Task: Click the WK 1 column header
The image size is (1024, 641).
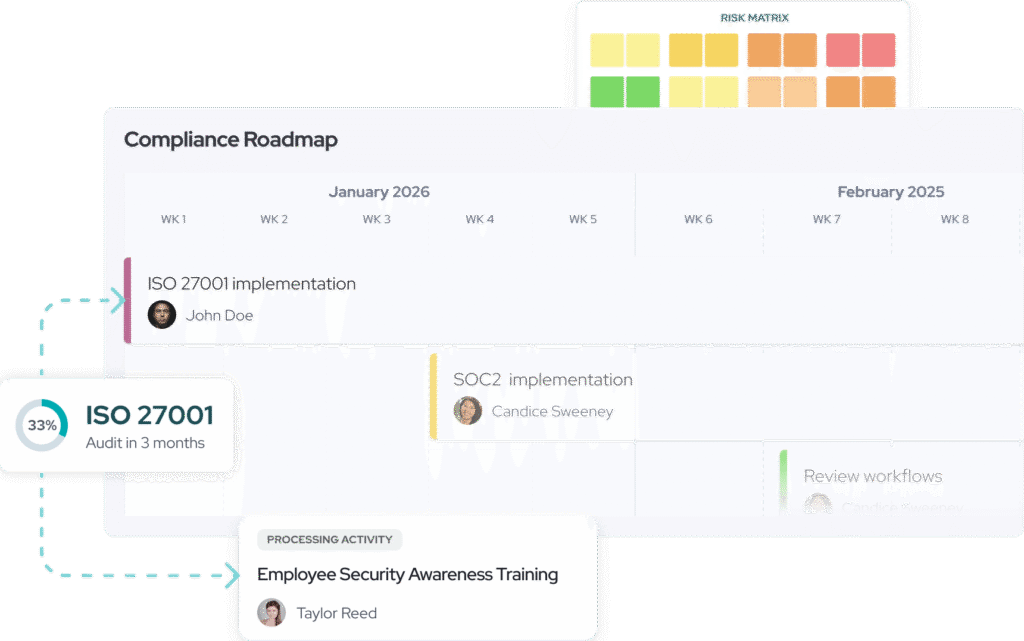Action: pos(173,219)
